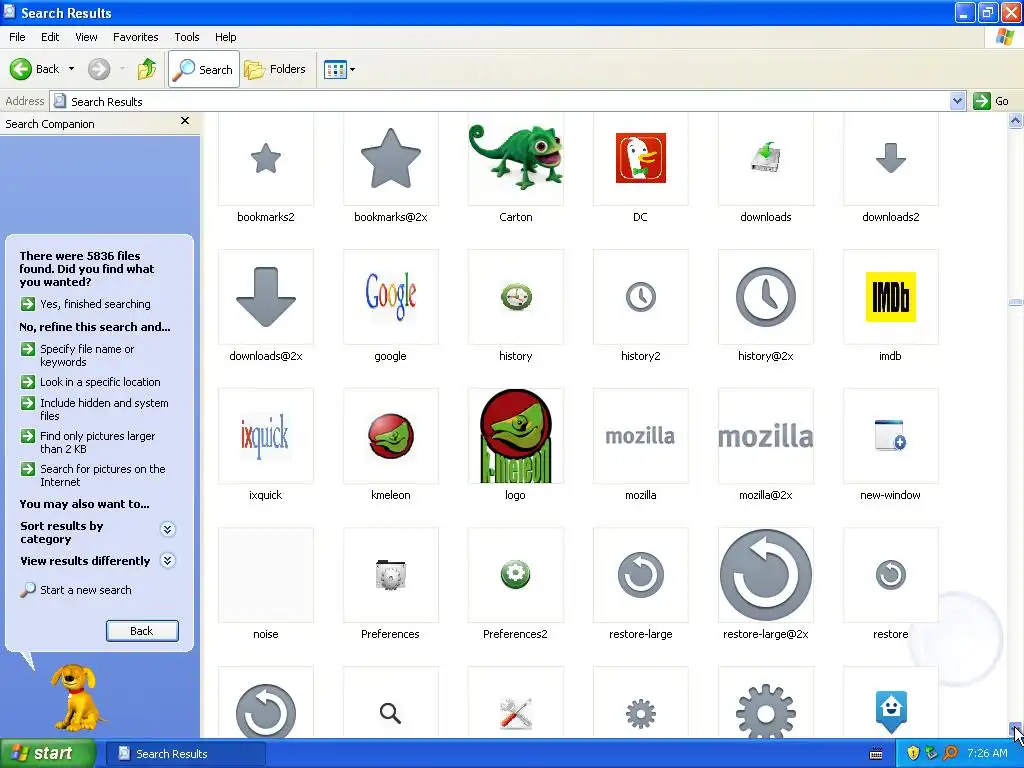Select the K-Meleon logo image file
The height and width of the screenshot is (768, 1024).
(x=516, y=436)
